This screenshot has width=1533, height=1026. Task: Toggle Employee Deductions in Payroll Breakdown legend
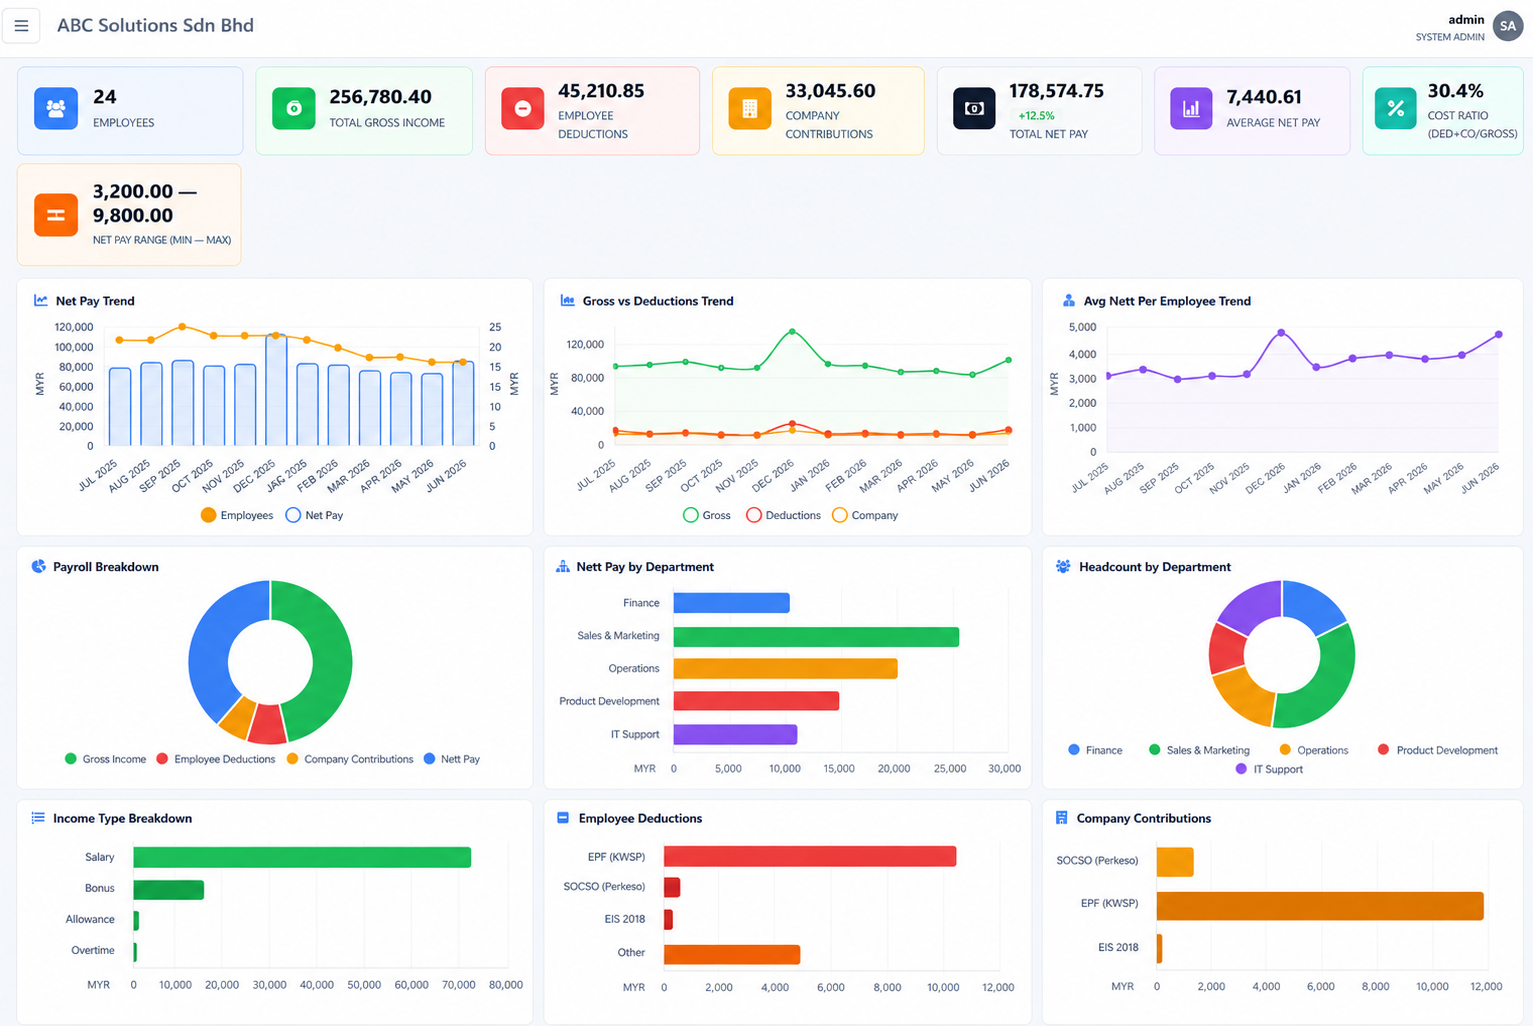point(216,759)
